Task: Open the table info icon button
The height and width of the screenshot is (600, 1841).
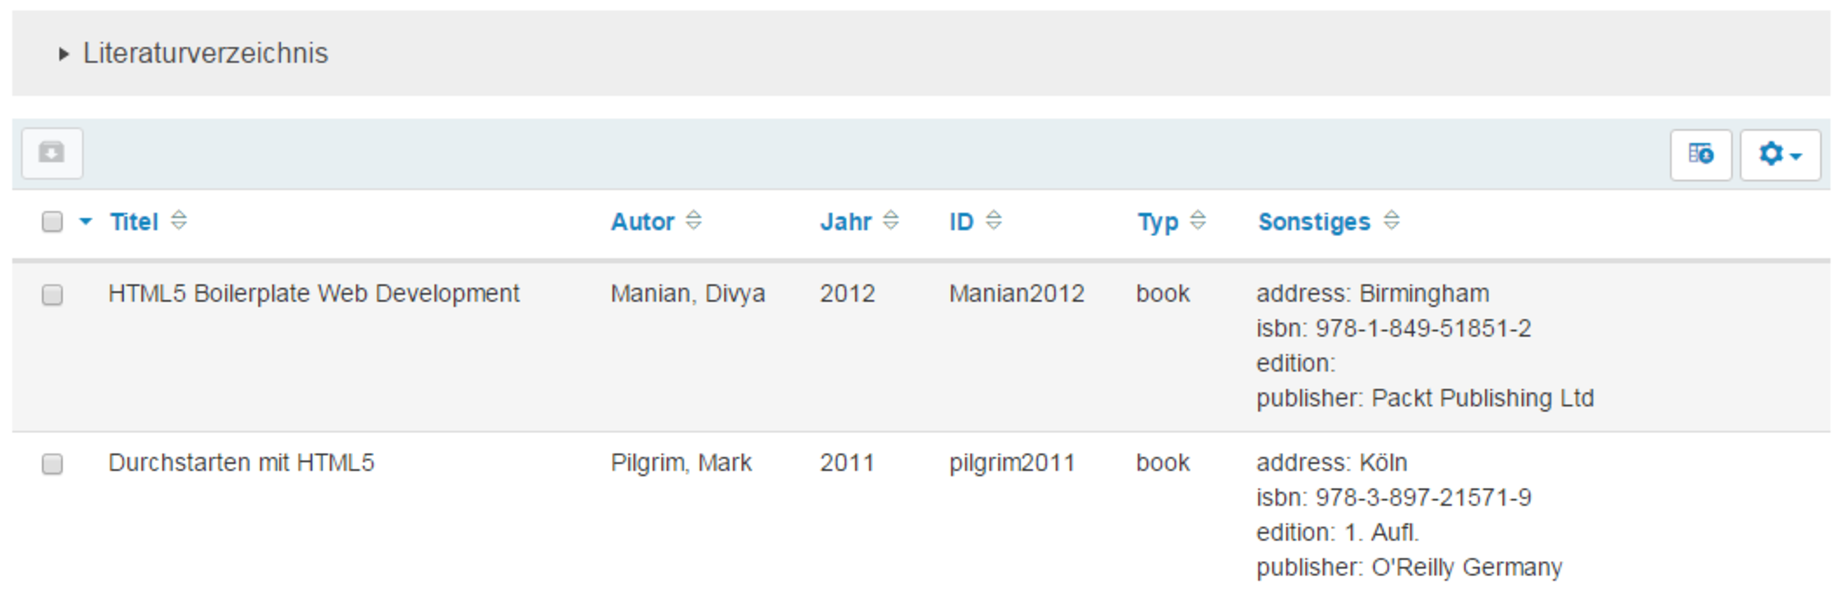Action: [1700, 155]
